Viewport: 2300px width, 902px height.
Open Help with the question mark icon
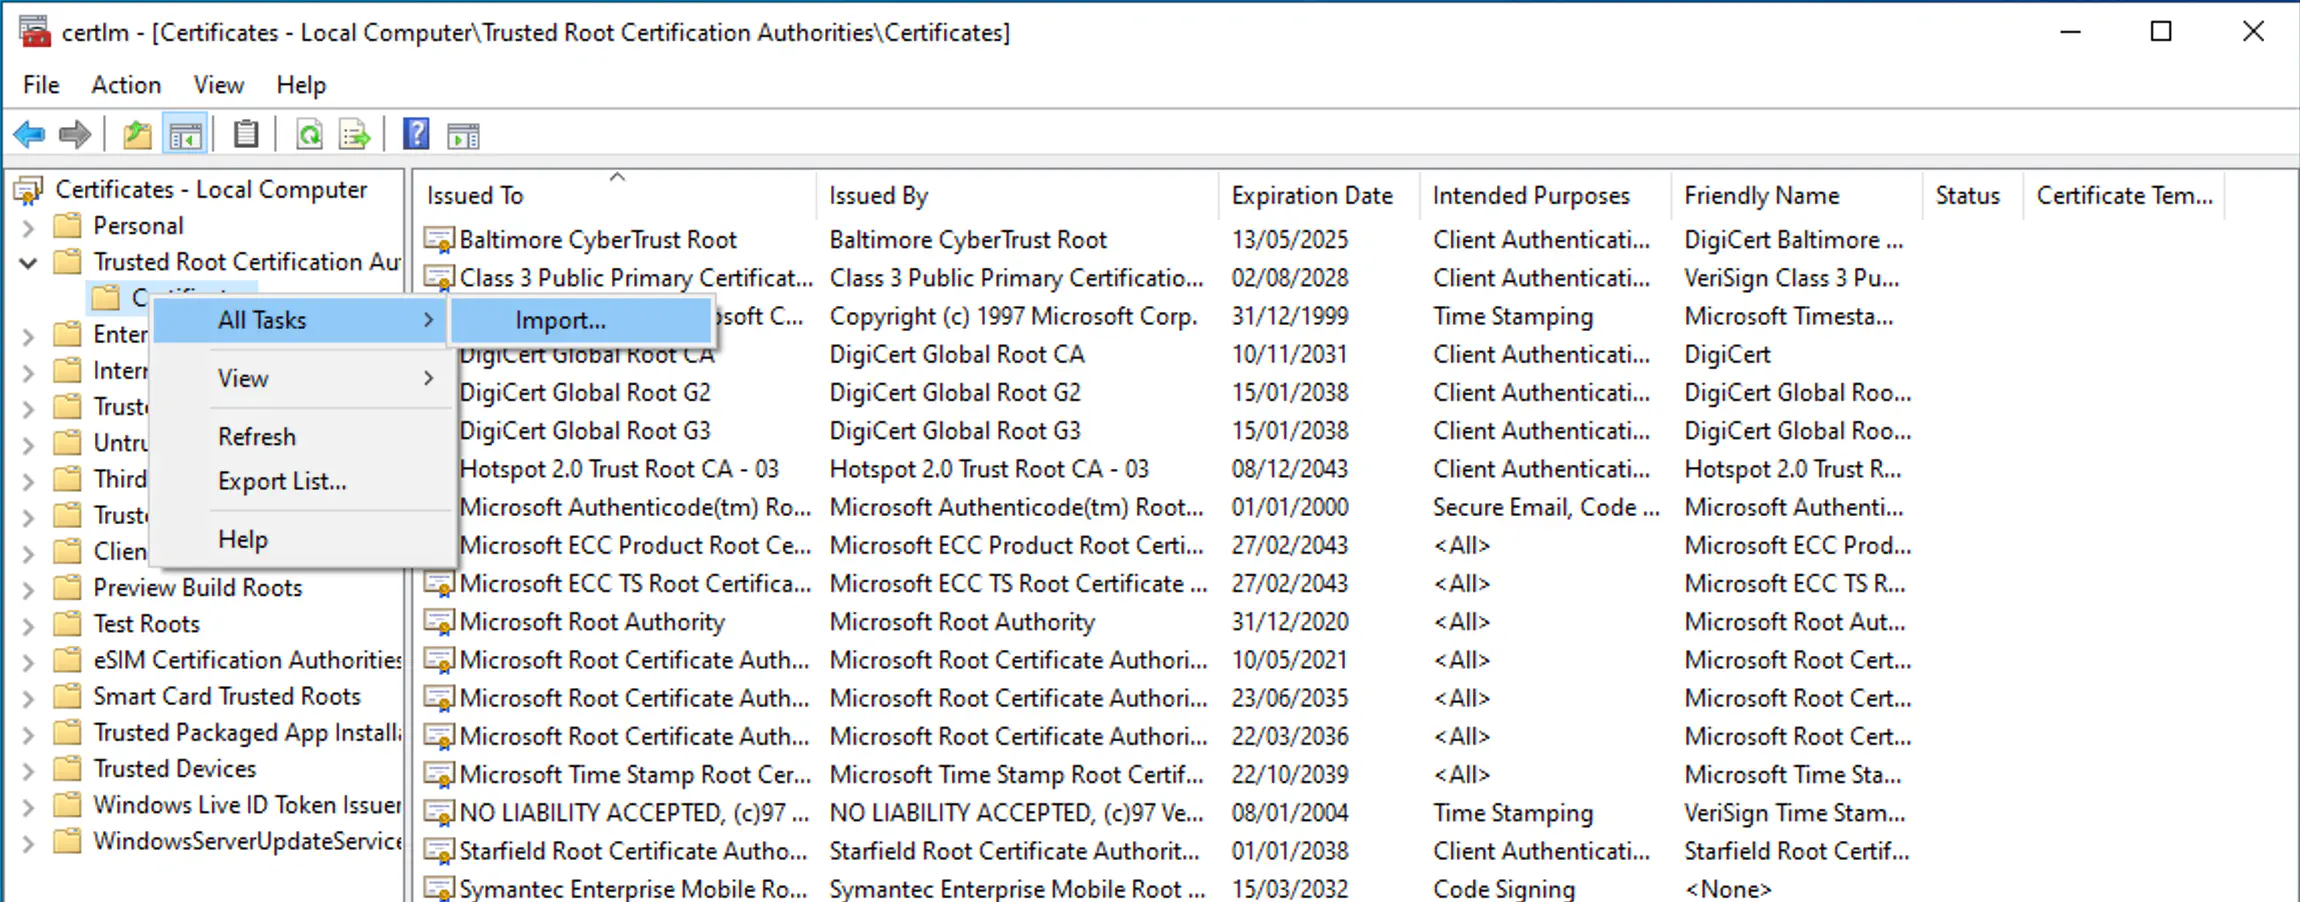point(416,133)
